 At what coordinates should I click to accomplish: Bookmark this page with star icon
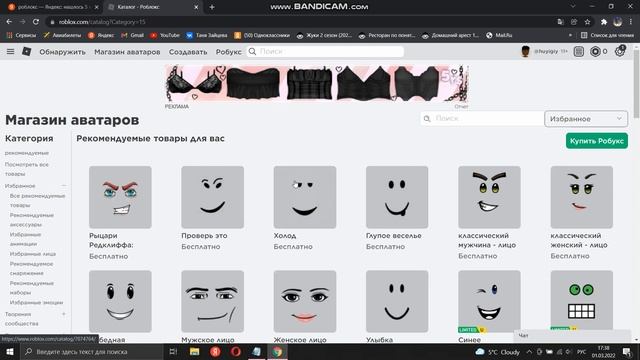[x=587, y=22]
